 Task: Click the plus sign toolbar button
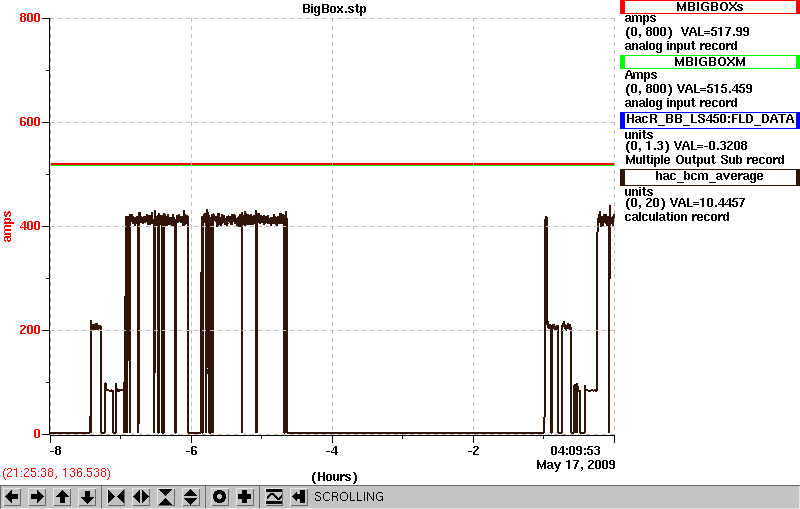click(245, 497)
